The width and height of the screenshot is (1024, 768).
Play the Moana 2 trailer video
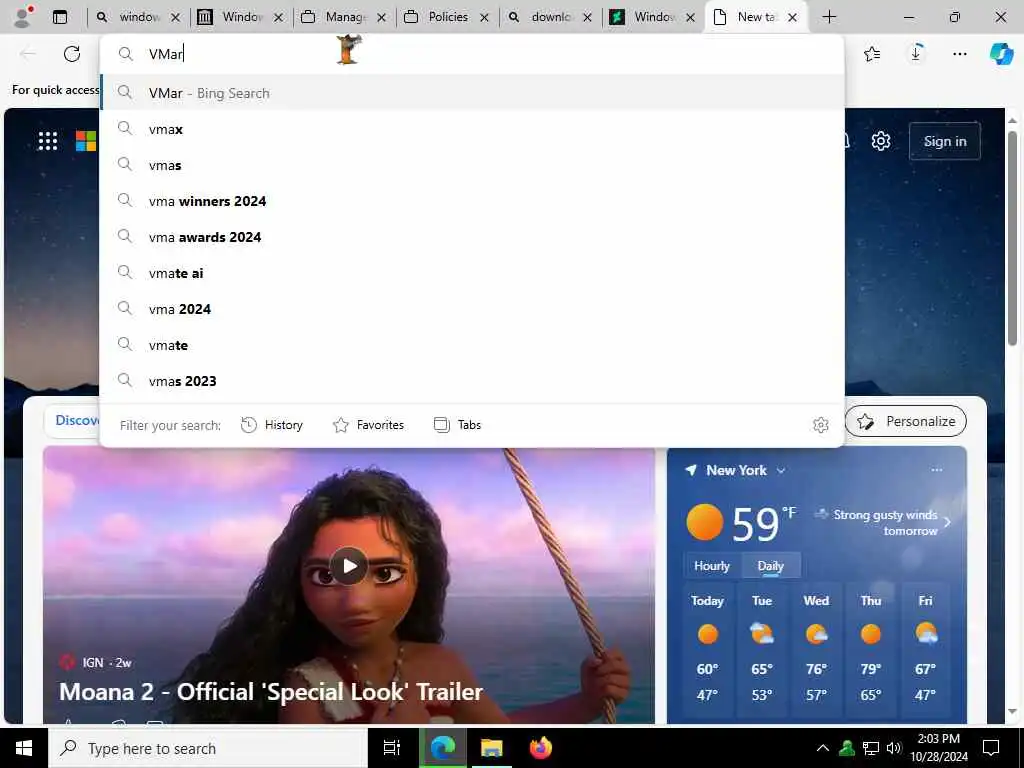coord(349,566)
